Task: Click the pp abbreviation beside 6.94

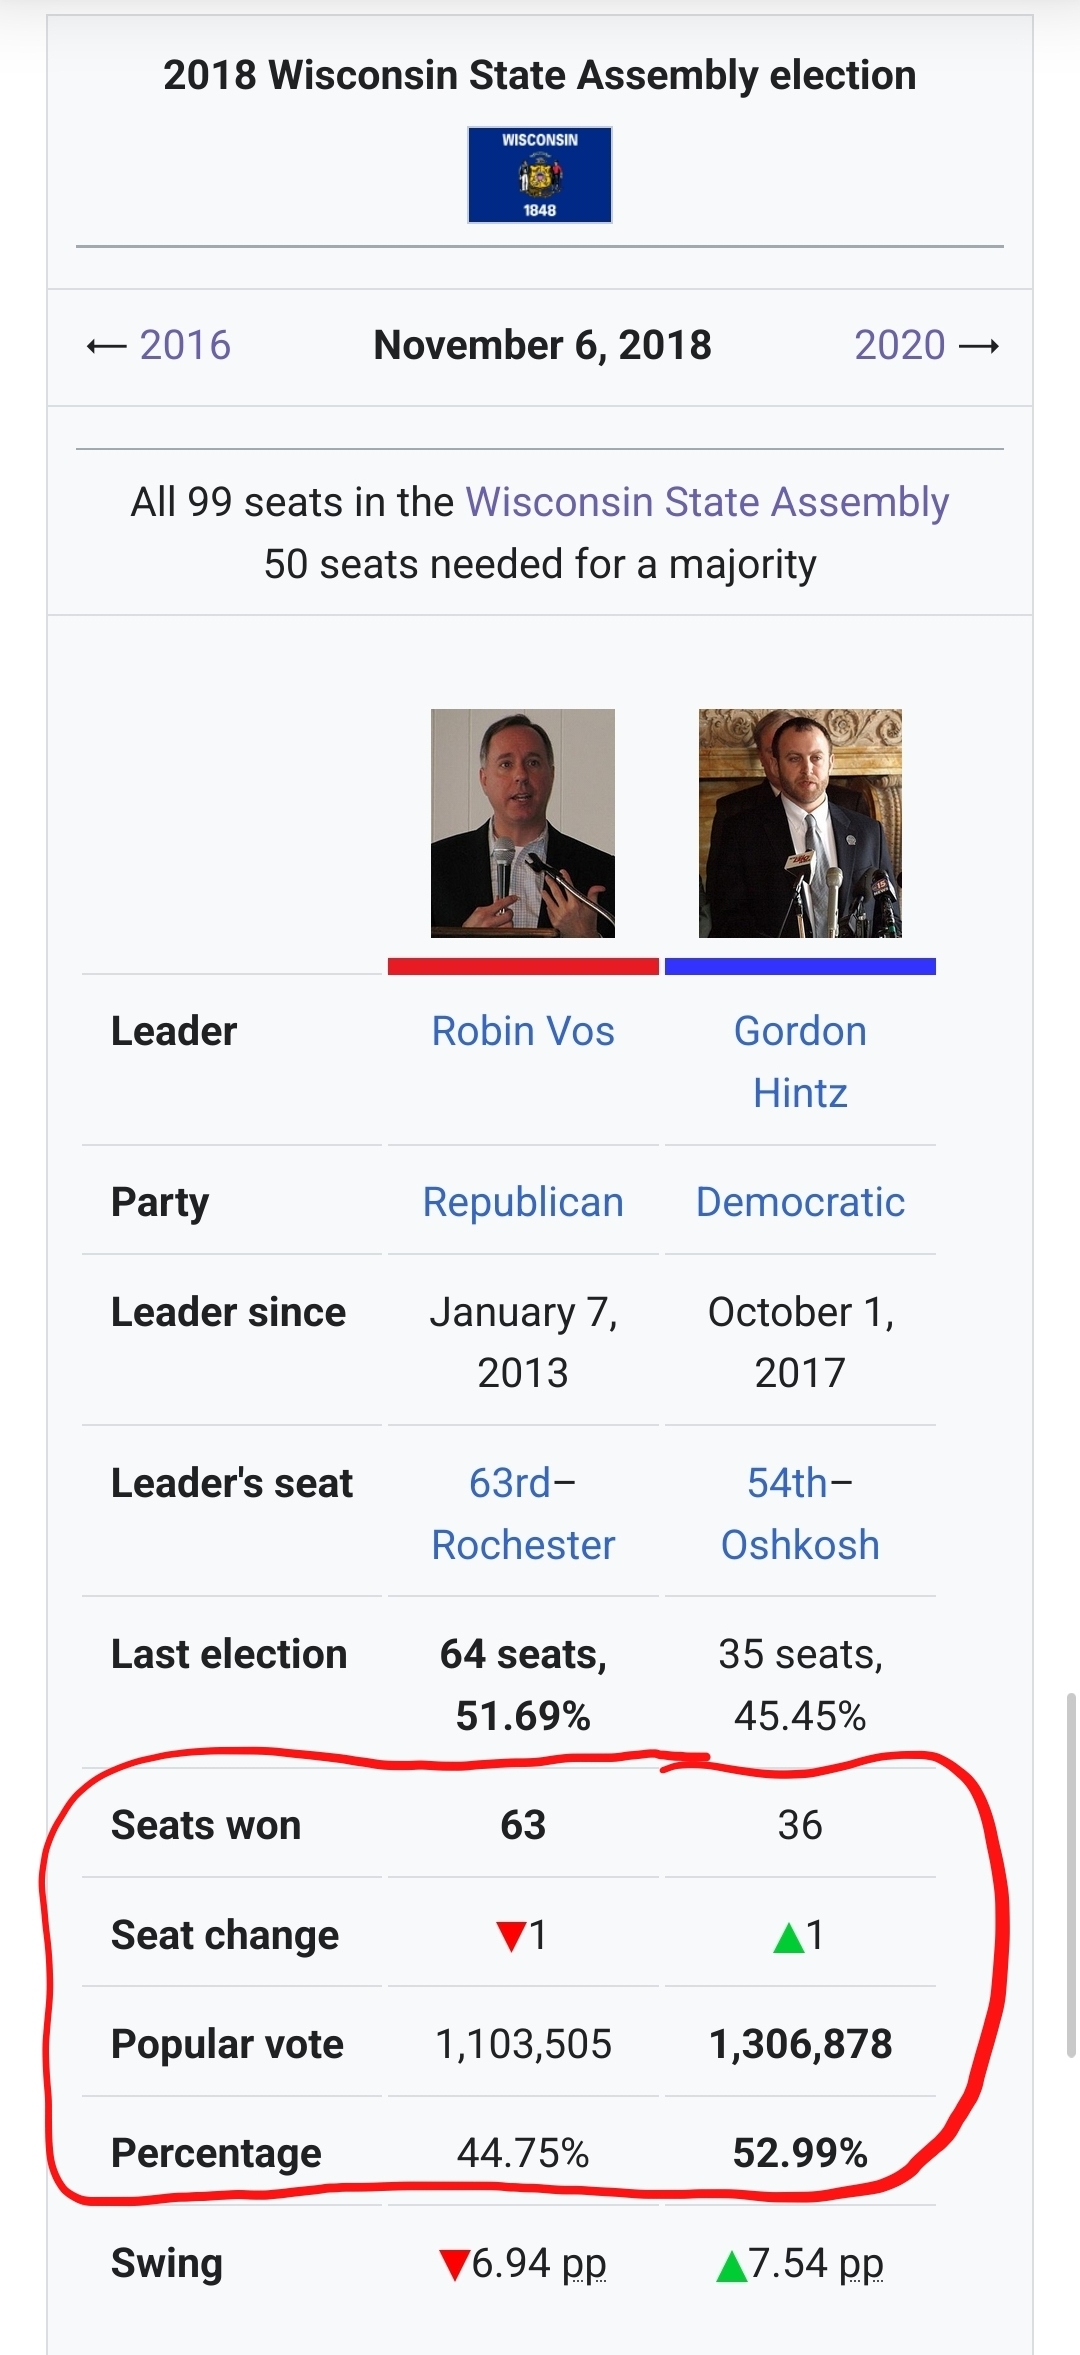Action: coord(584,2264)
